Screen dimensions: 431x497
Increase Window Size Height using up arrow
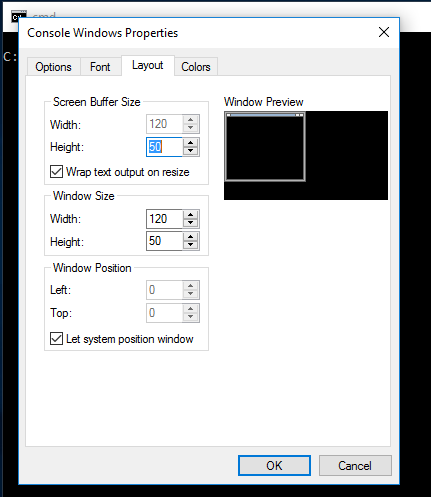click(191, 237)
